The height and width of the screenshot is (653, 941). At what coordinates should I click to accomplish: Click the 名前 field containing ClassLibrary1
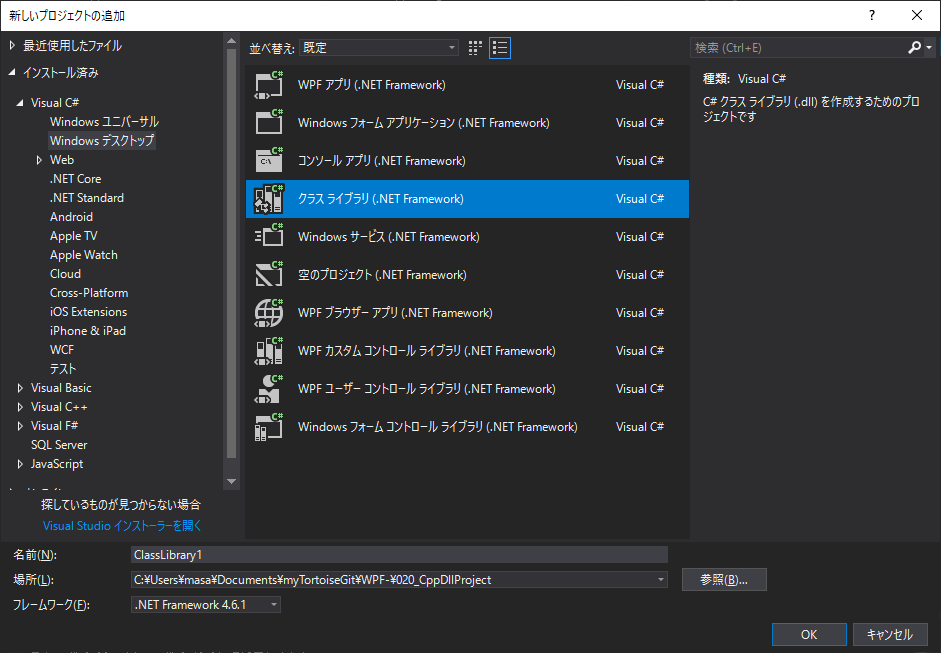click(399, 555)
